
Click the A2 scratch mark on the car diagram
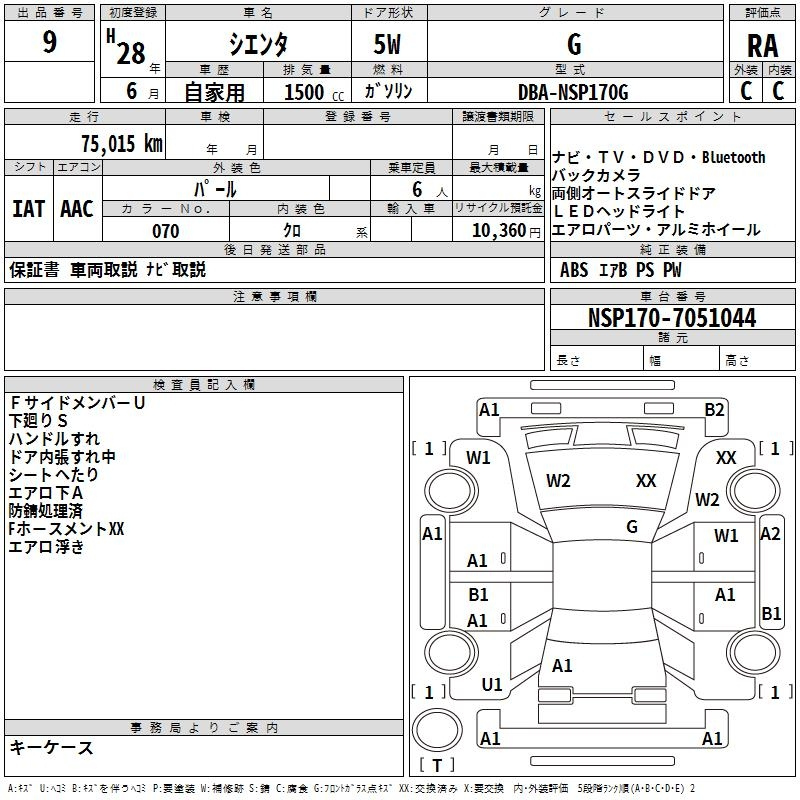[x=770, y=534]
